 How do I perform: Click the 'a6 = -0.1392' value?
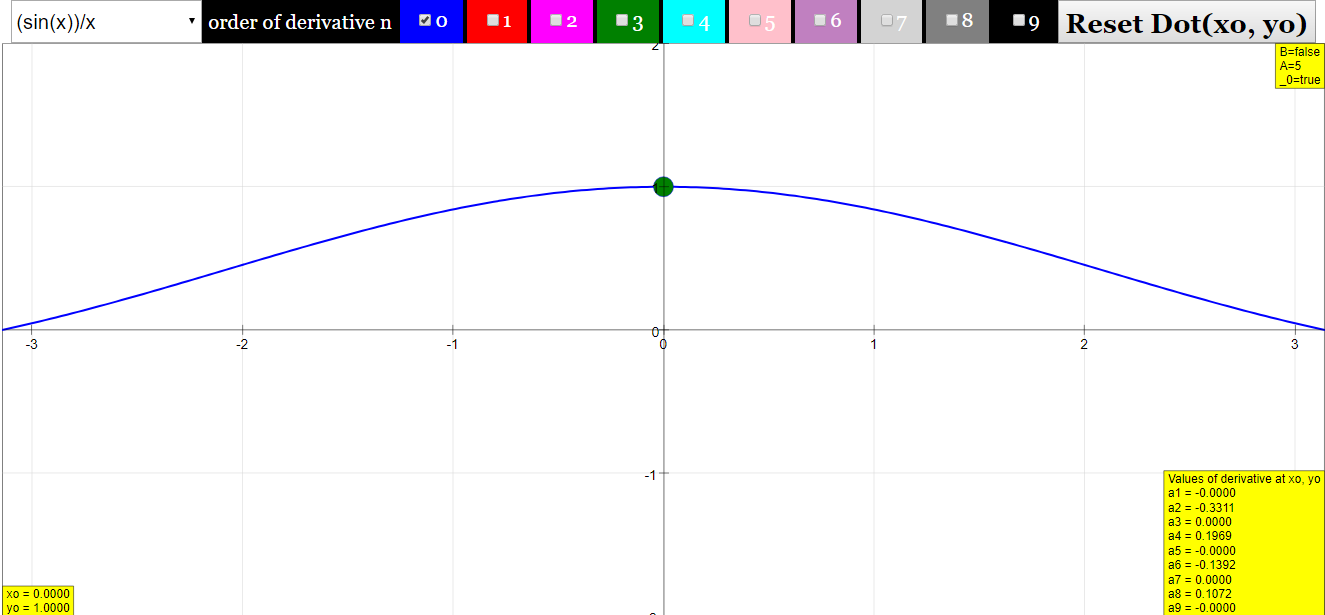(x=1201, y=565)
